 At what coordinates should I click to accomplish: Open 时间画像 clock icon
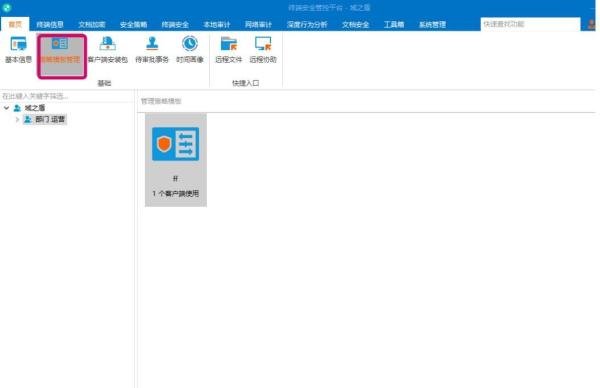[190, 44]
